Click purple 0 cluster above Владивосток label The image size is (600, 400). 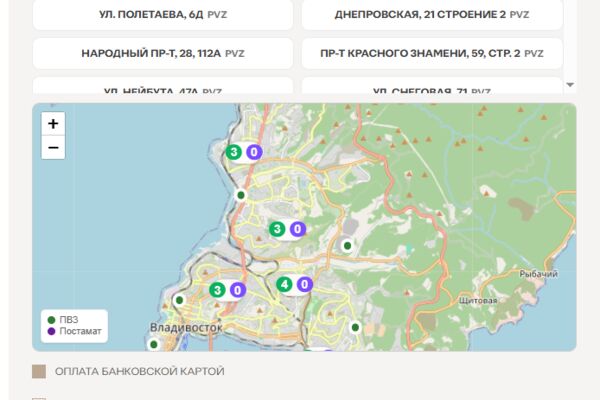[x=238, y=290]
